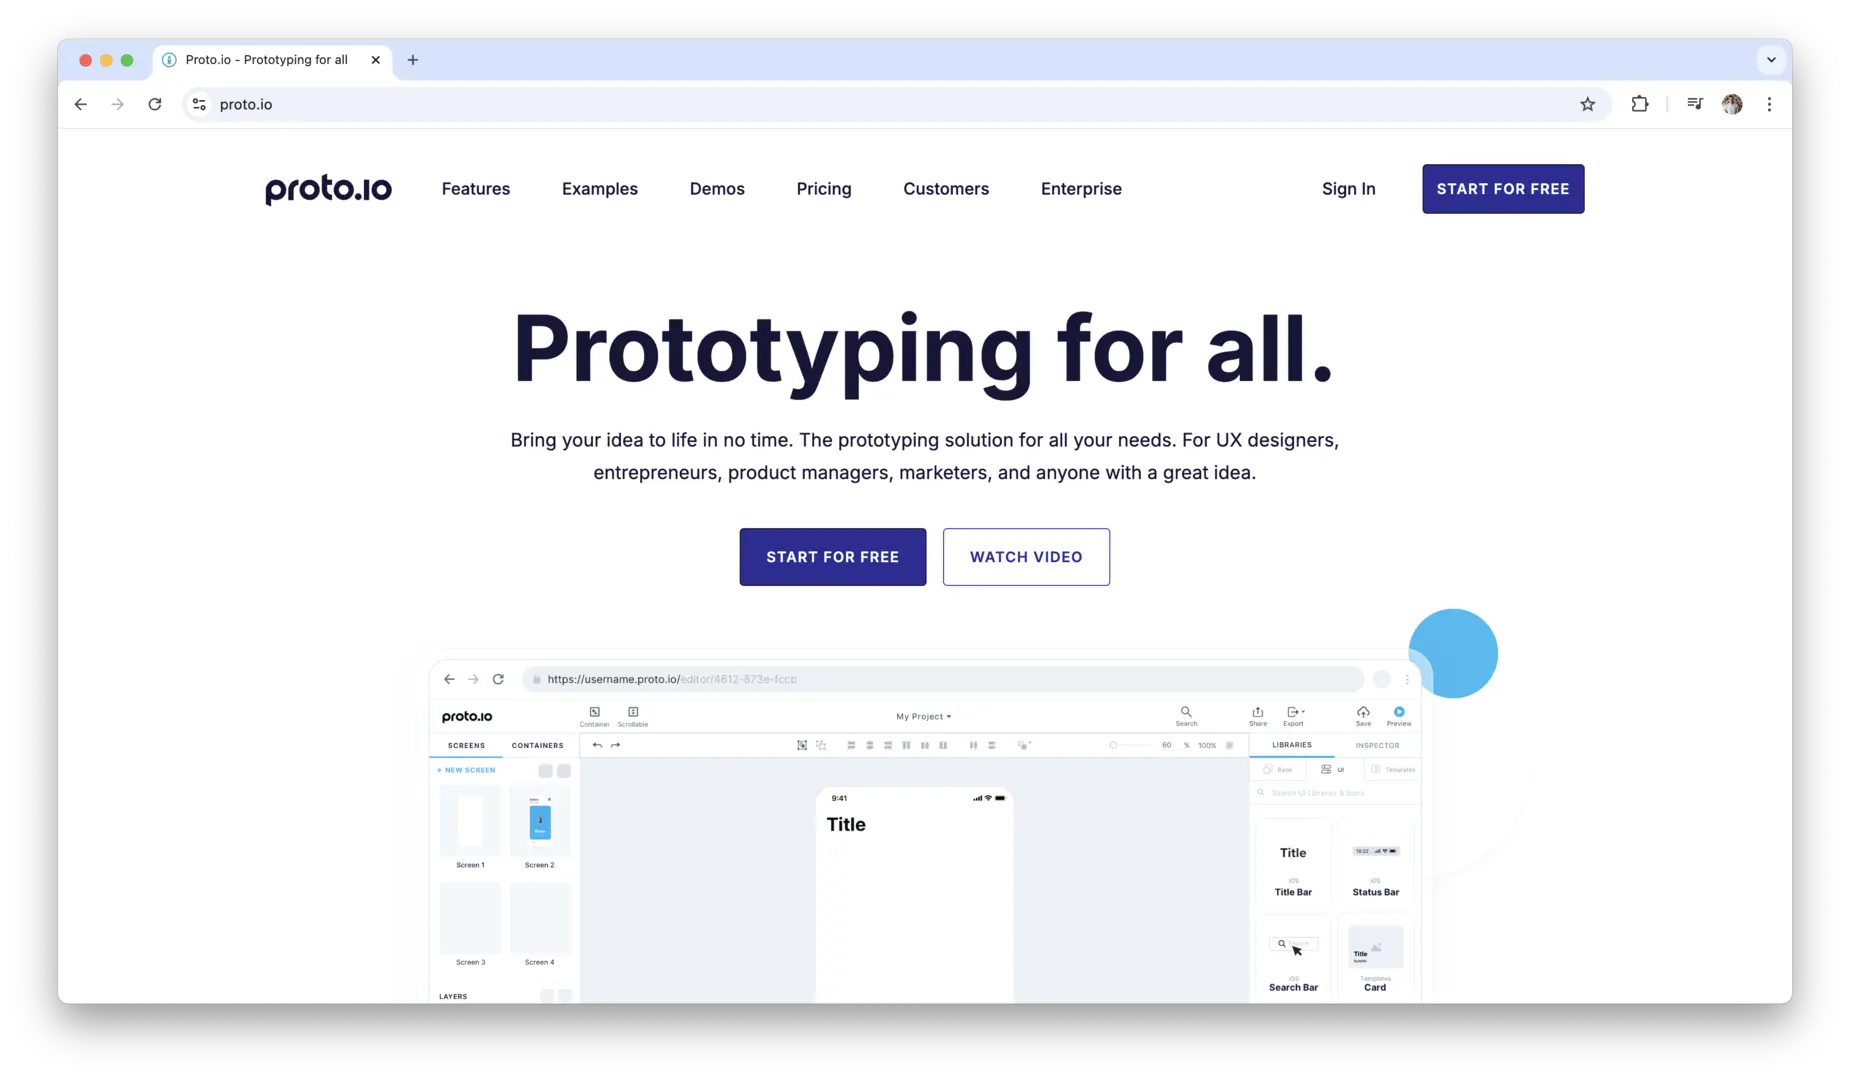Screen dimensions: 1850x1080
Task: Click START FOR FREE below the headline
Action: pyautogui.click(x=833, y=557)
